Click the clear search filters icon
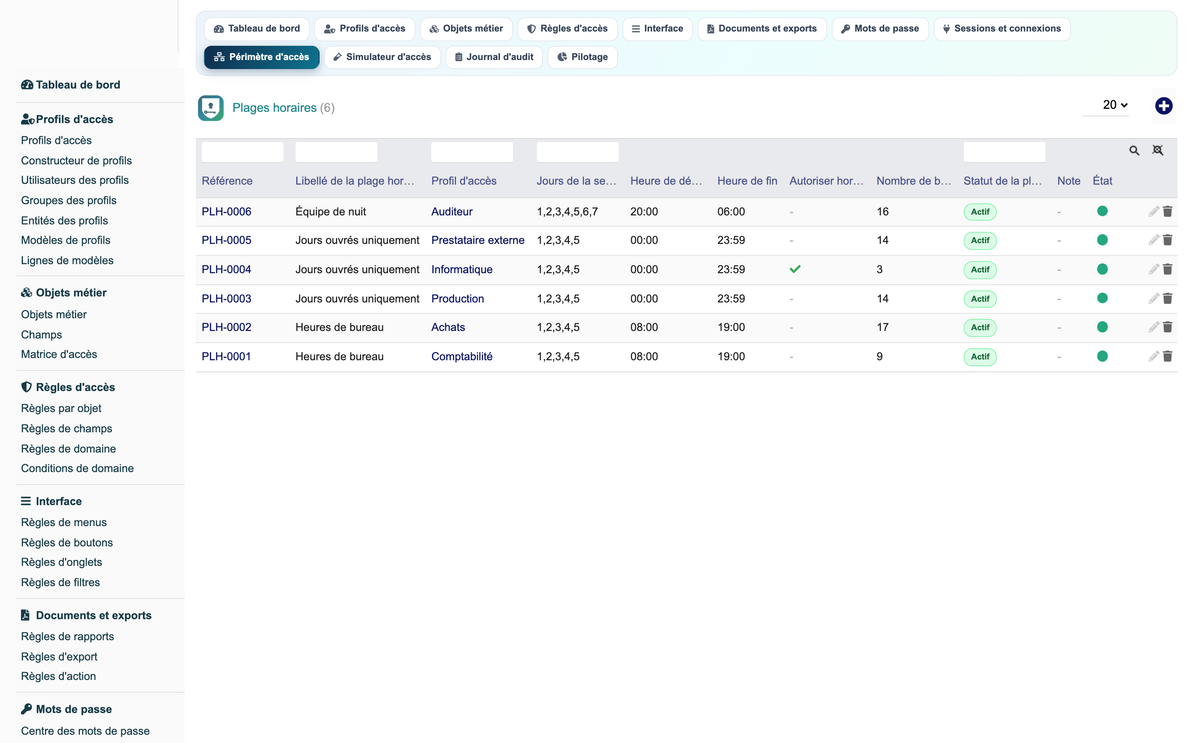This screenshot has width=1200, height=743. (x=1158, y=151)
